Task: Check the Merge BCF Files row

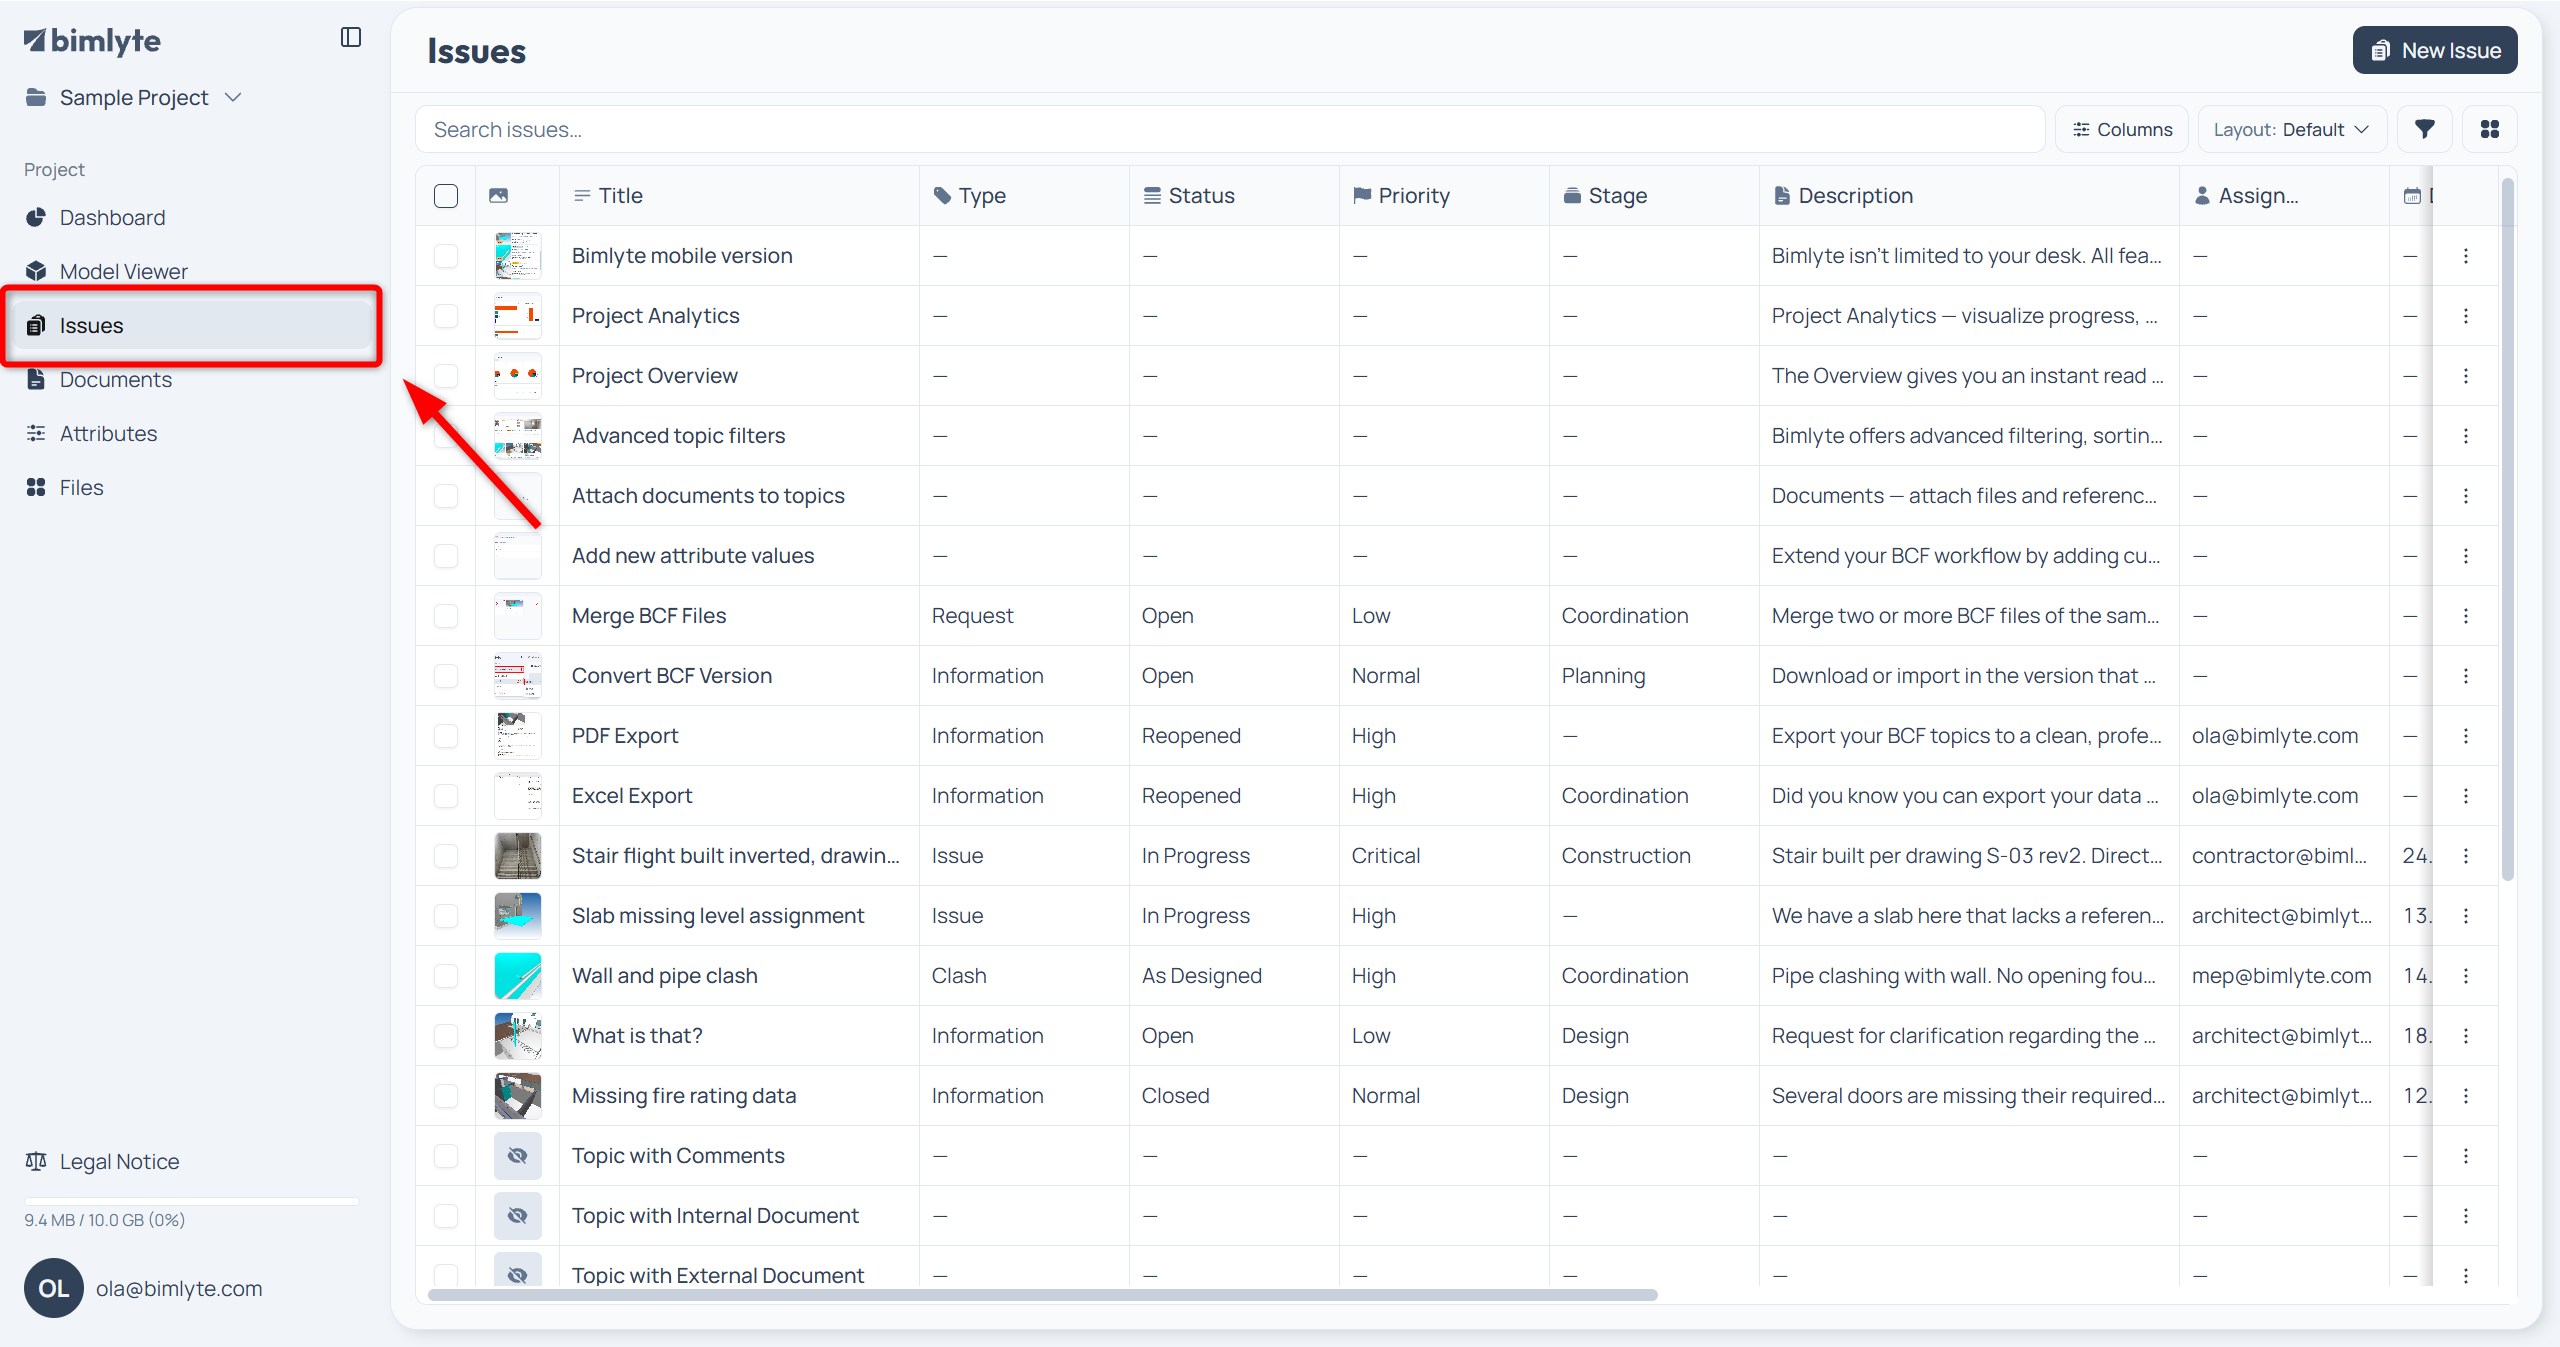Action: click(446, 616)
